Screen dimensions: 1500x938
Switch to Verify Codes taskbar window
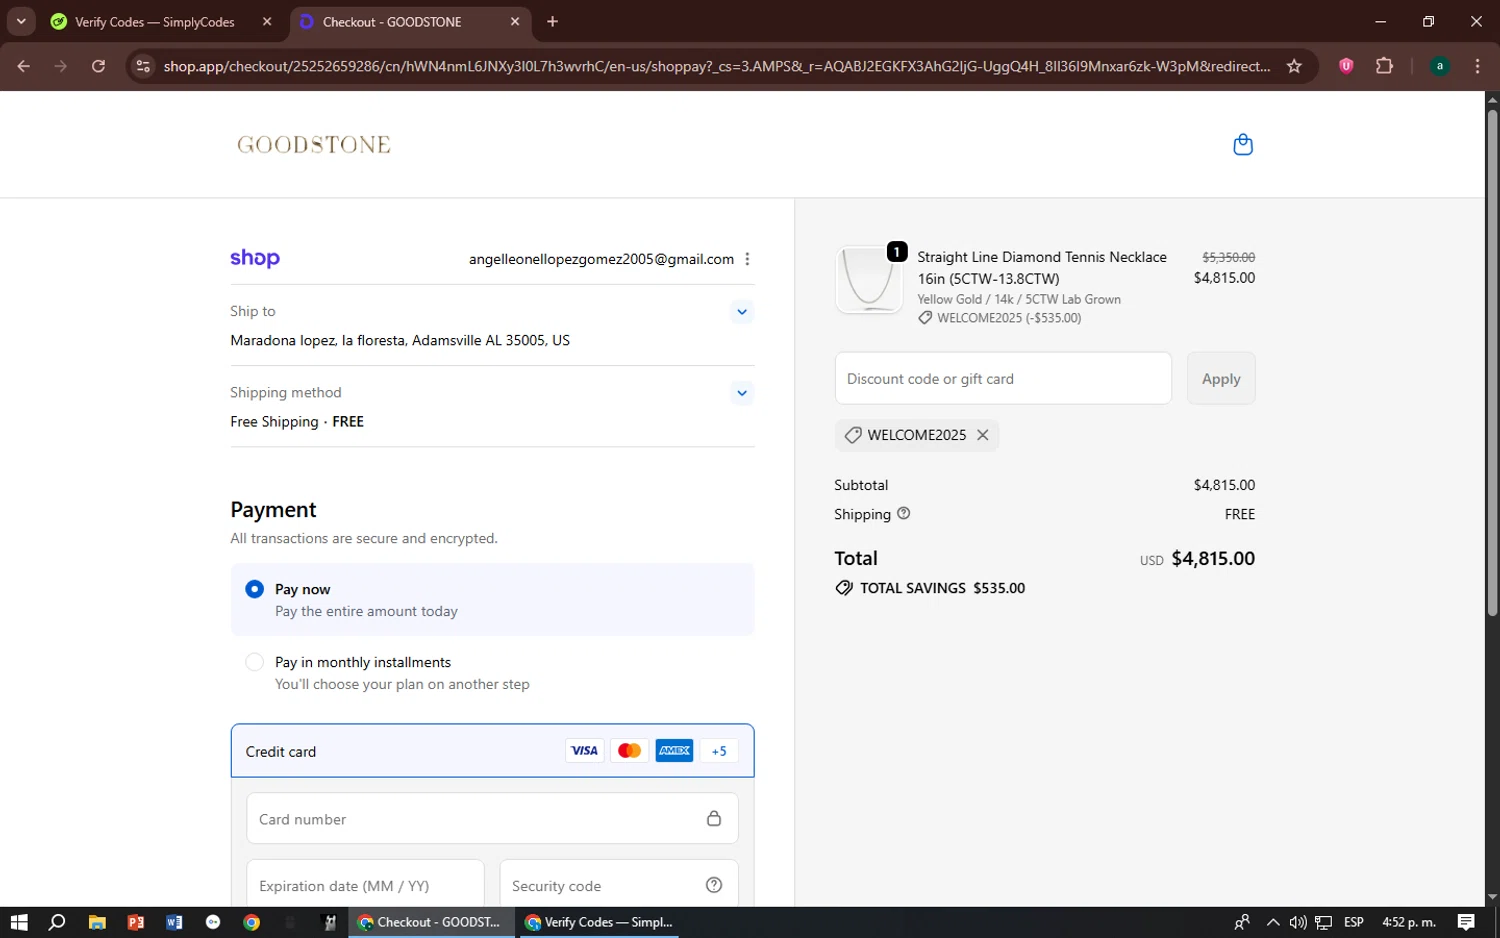click(598, 922)
